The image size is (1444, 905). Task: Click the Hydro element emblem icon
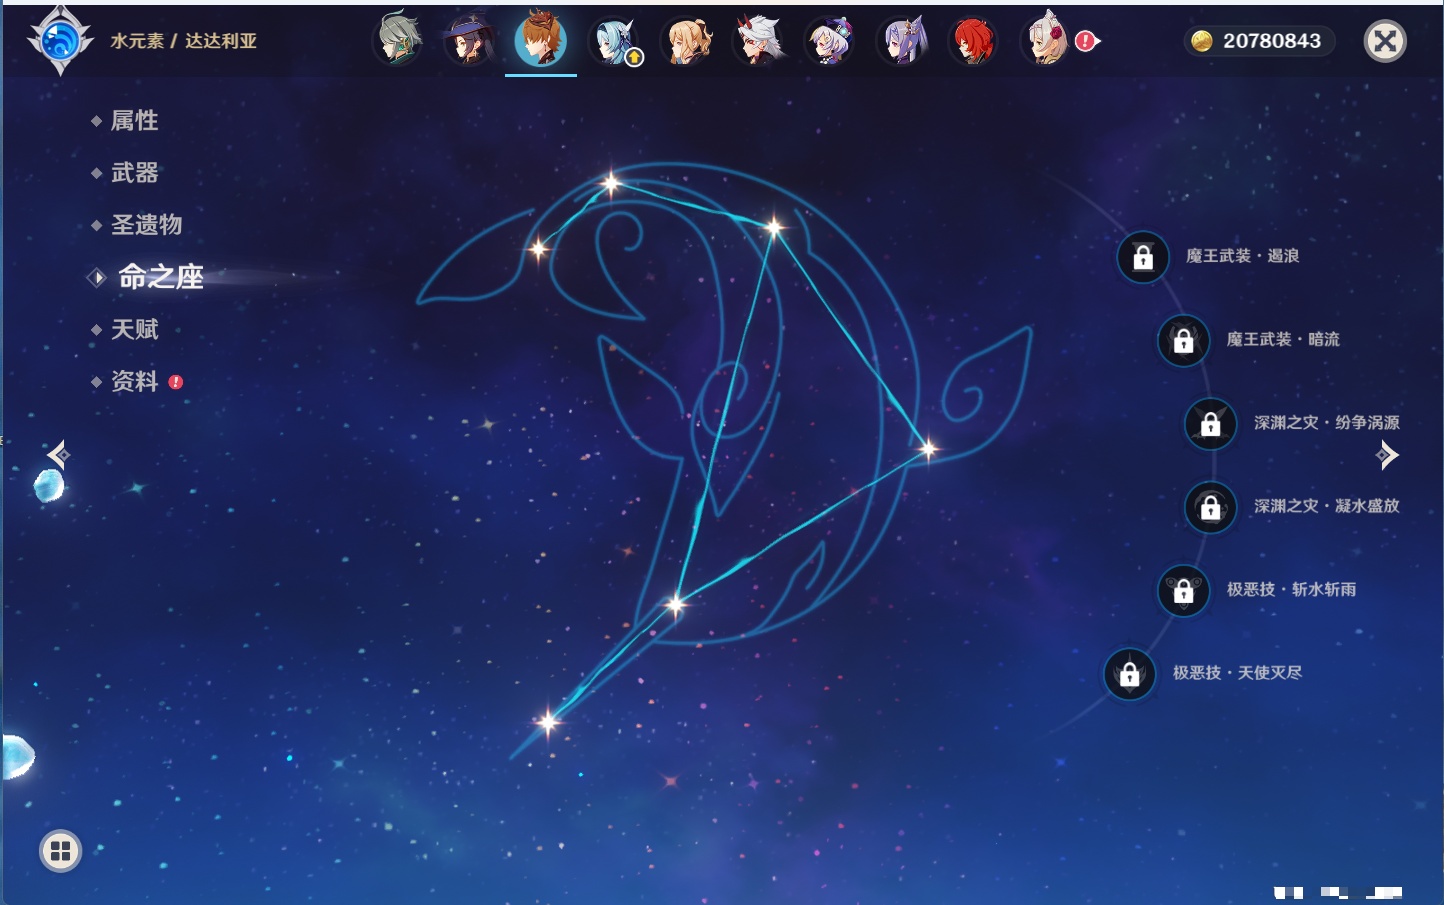tap(60, 41)
